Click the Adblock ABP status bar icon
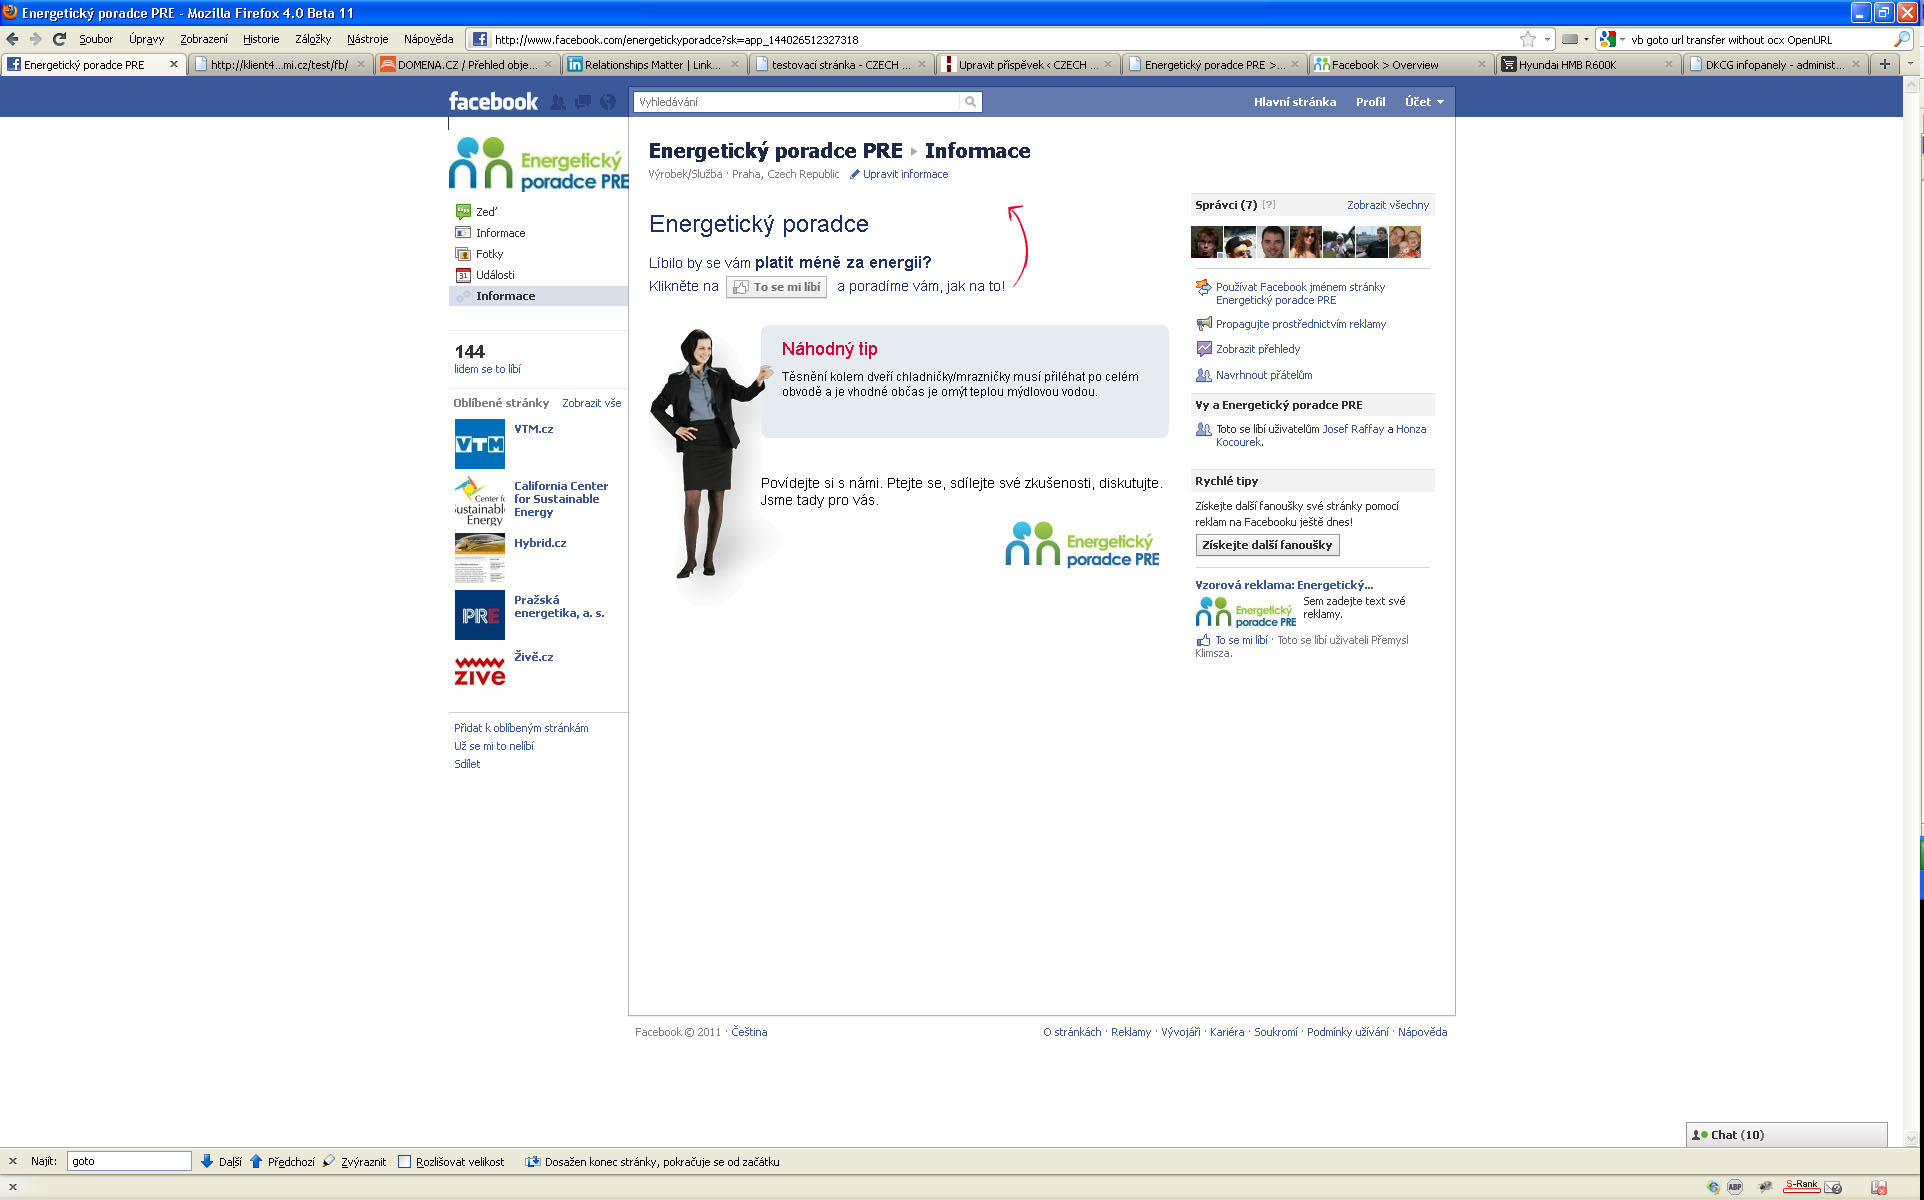Screen dimensions: 1924x1200 tap(1735, 1187)
